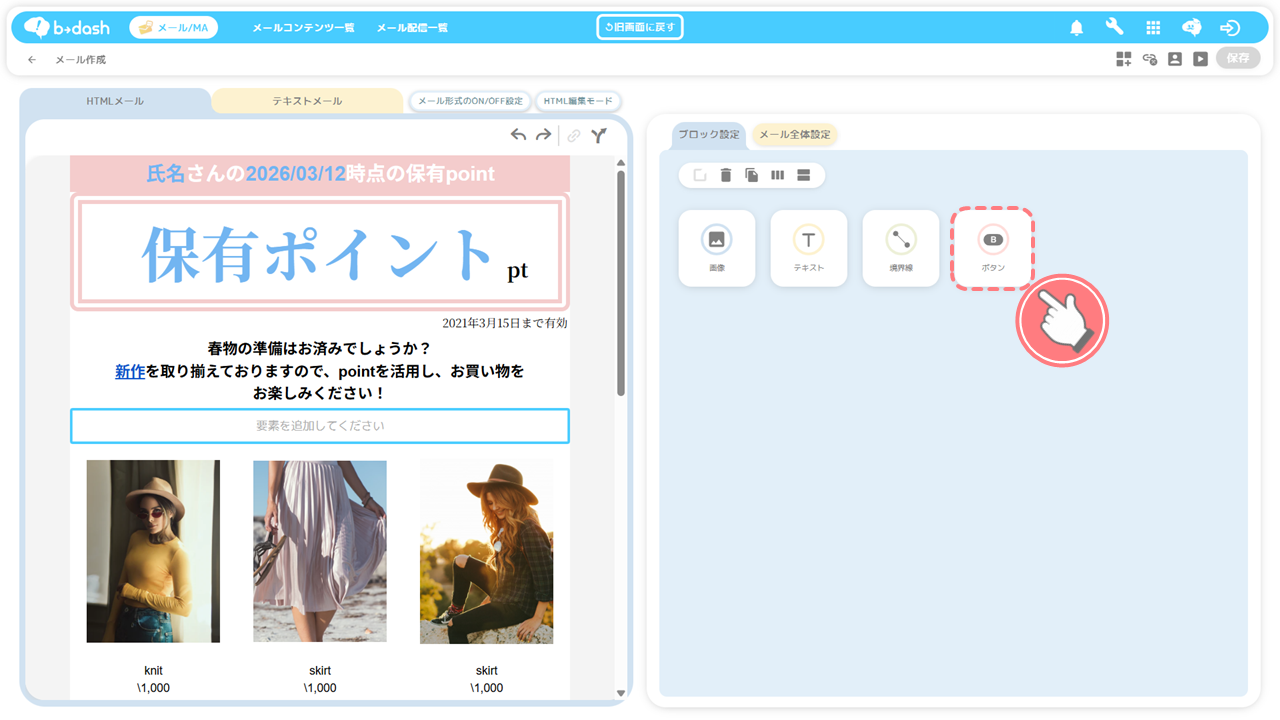Insert a 境界線 (divider) element

coord(900,248)
